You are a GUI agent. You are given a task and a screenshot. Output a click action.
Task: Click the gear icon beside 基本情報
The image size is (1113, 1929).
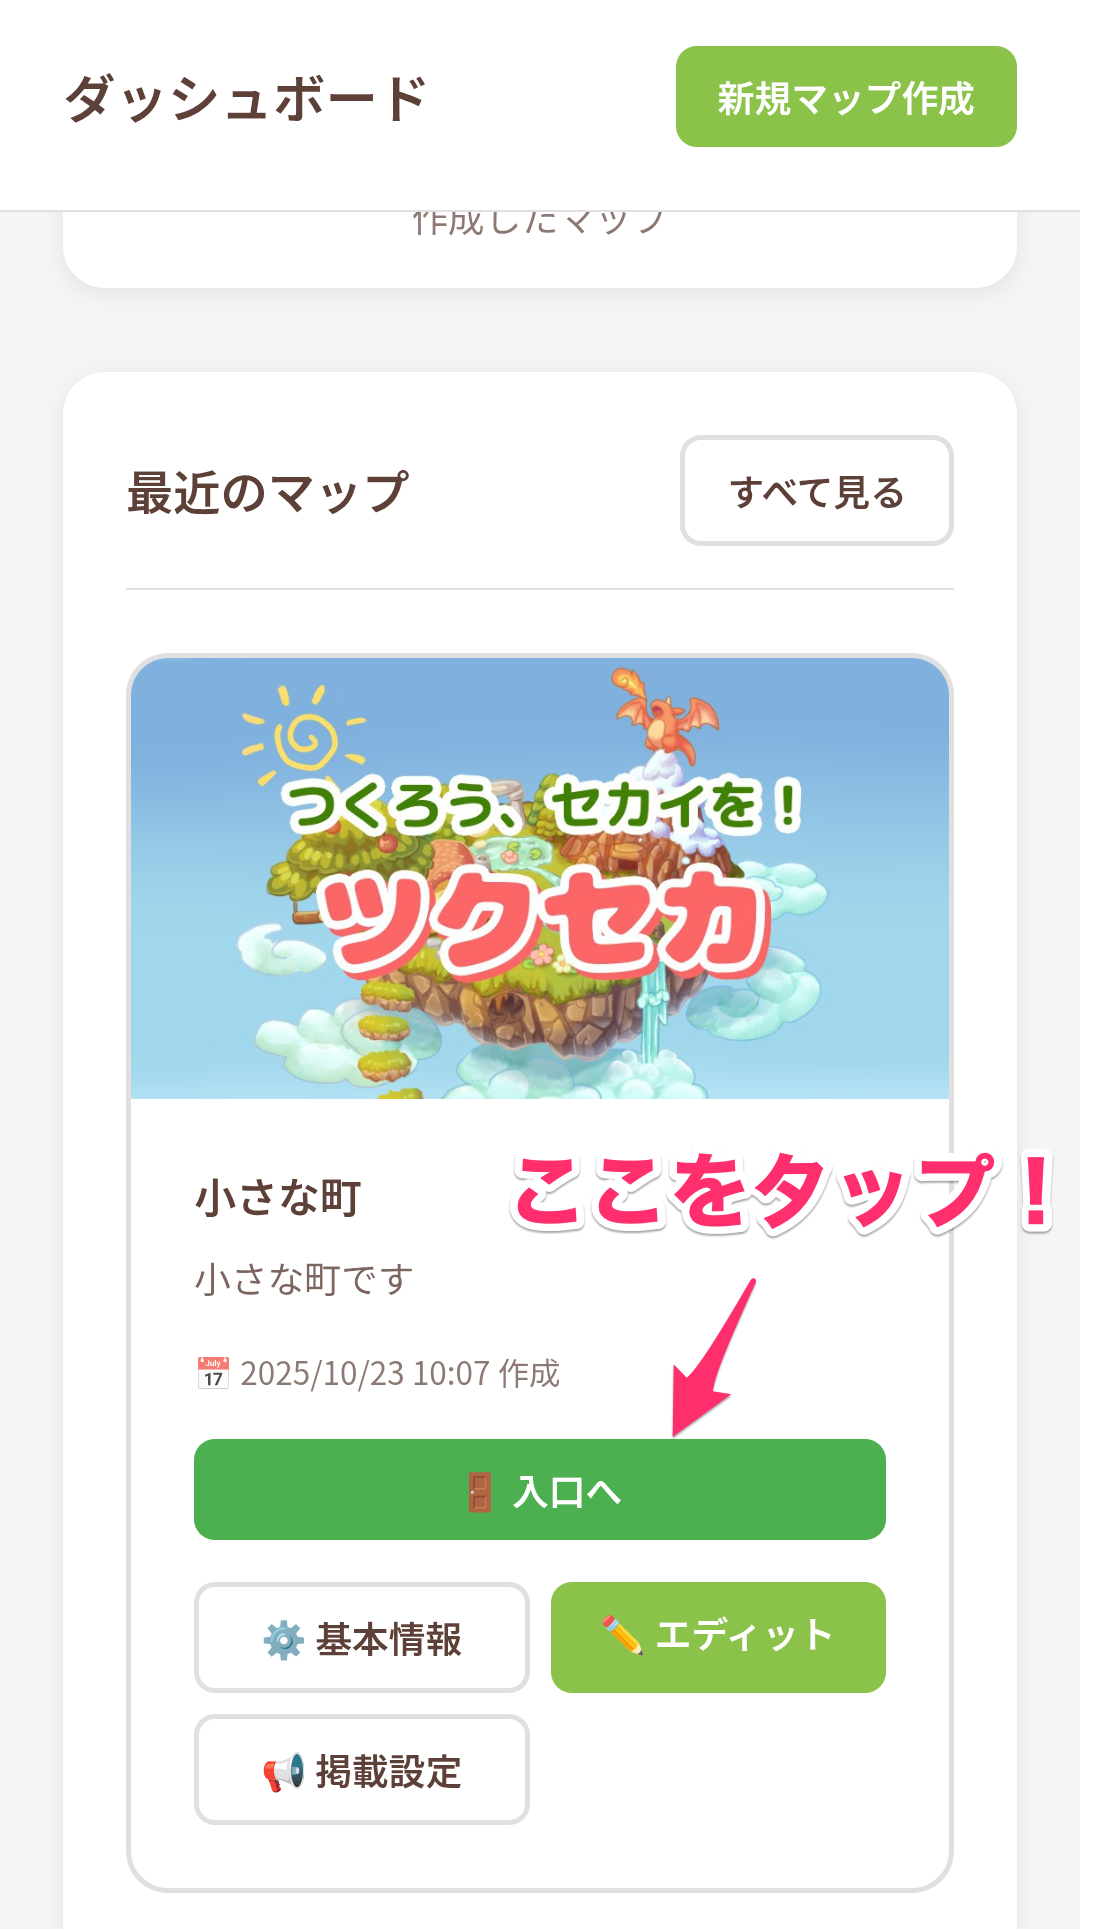click(x=283, y=1640)
